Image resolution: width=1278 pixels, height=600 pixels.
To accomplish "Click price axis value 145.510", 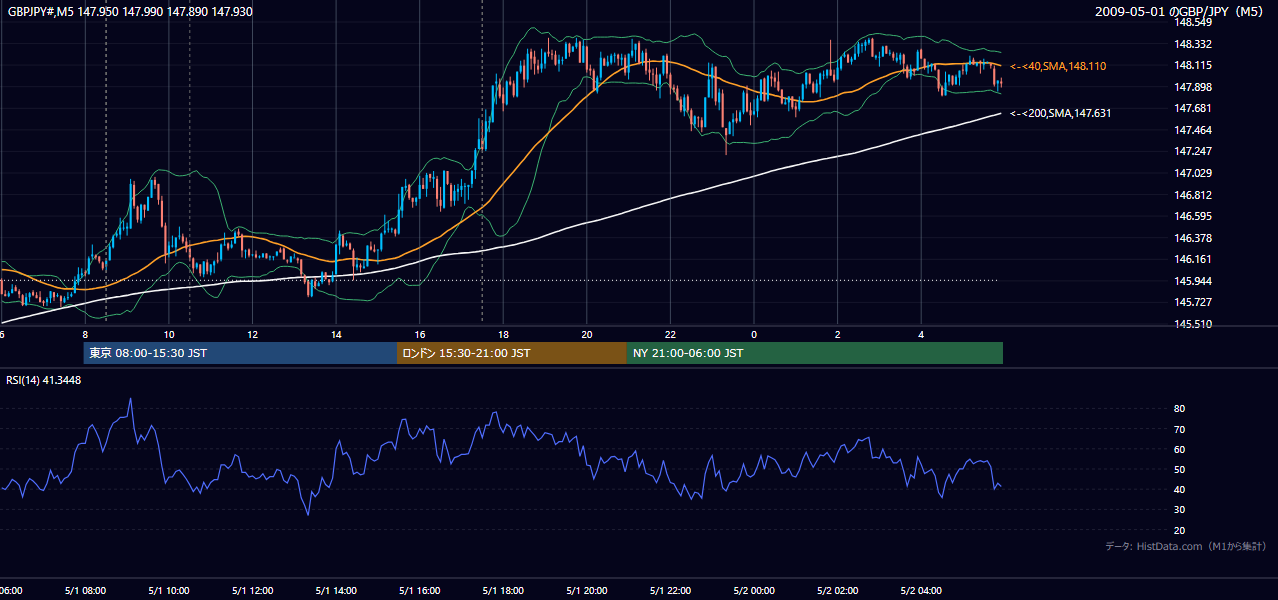I will [x=1193, y=324].
